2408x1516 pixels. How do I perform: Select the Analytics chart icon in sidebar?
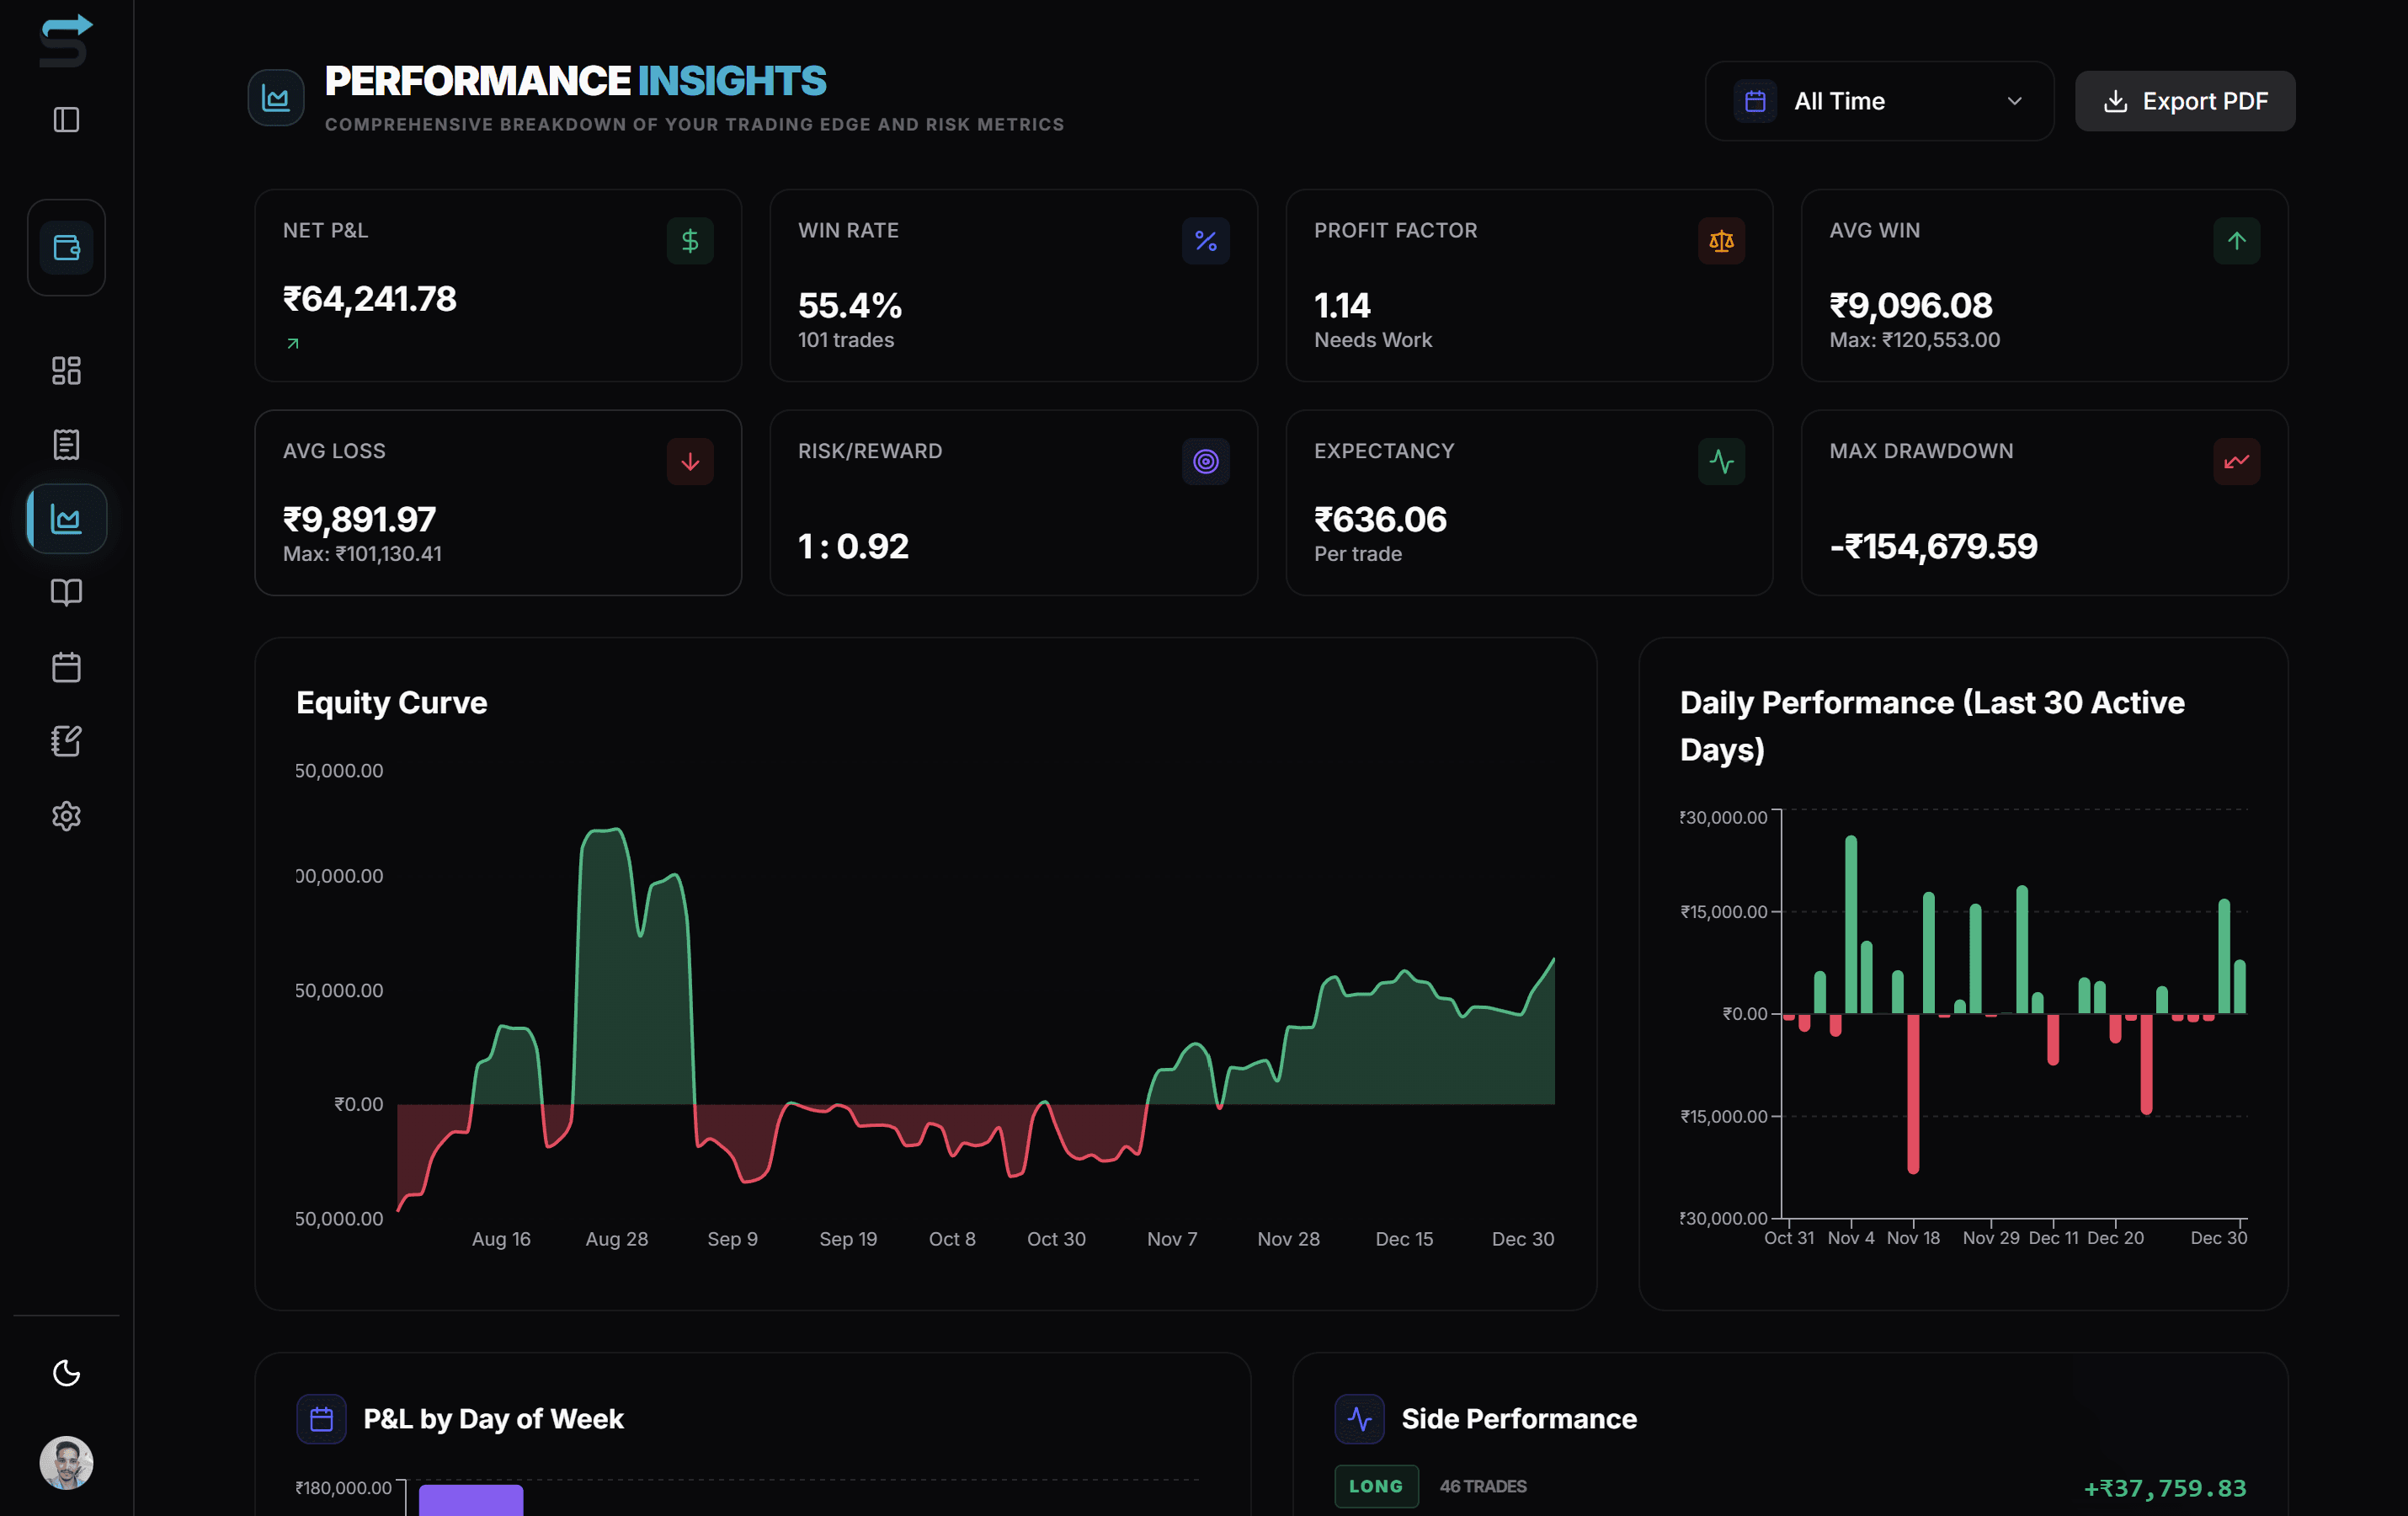pyautogui.click(x=66, y=518)
